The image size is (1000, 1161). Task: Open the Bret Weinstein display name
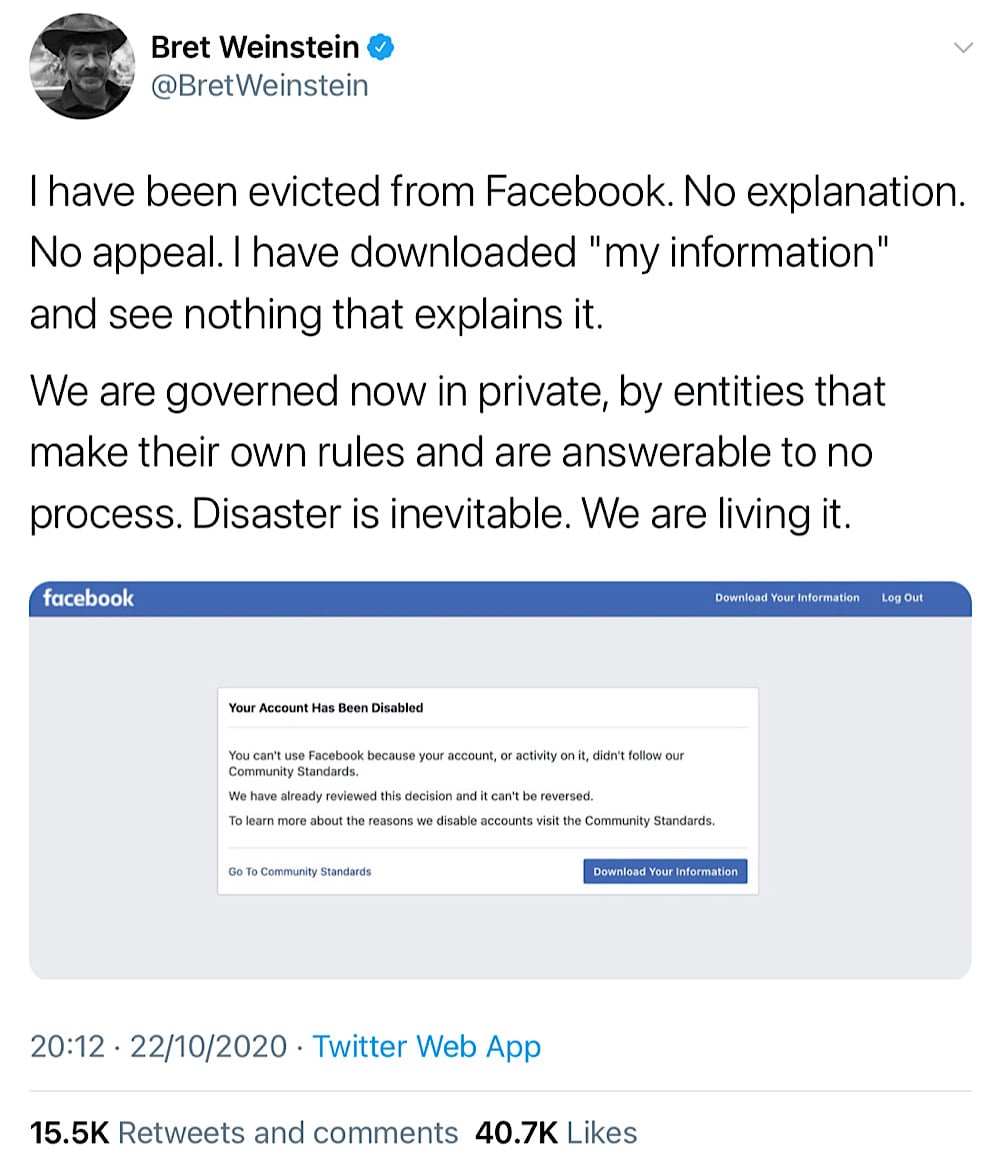255,47
